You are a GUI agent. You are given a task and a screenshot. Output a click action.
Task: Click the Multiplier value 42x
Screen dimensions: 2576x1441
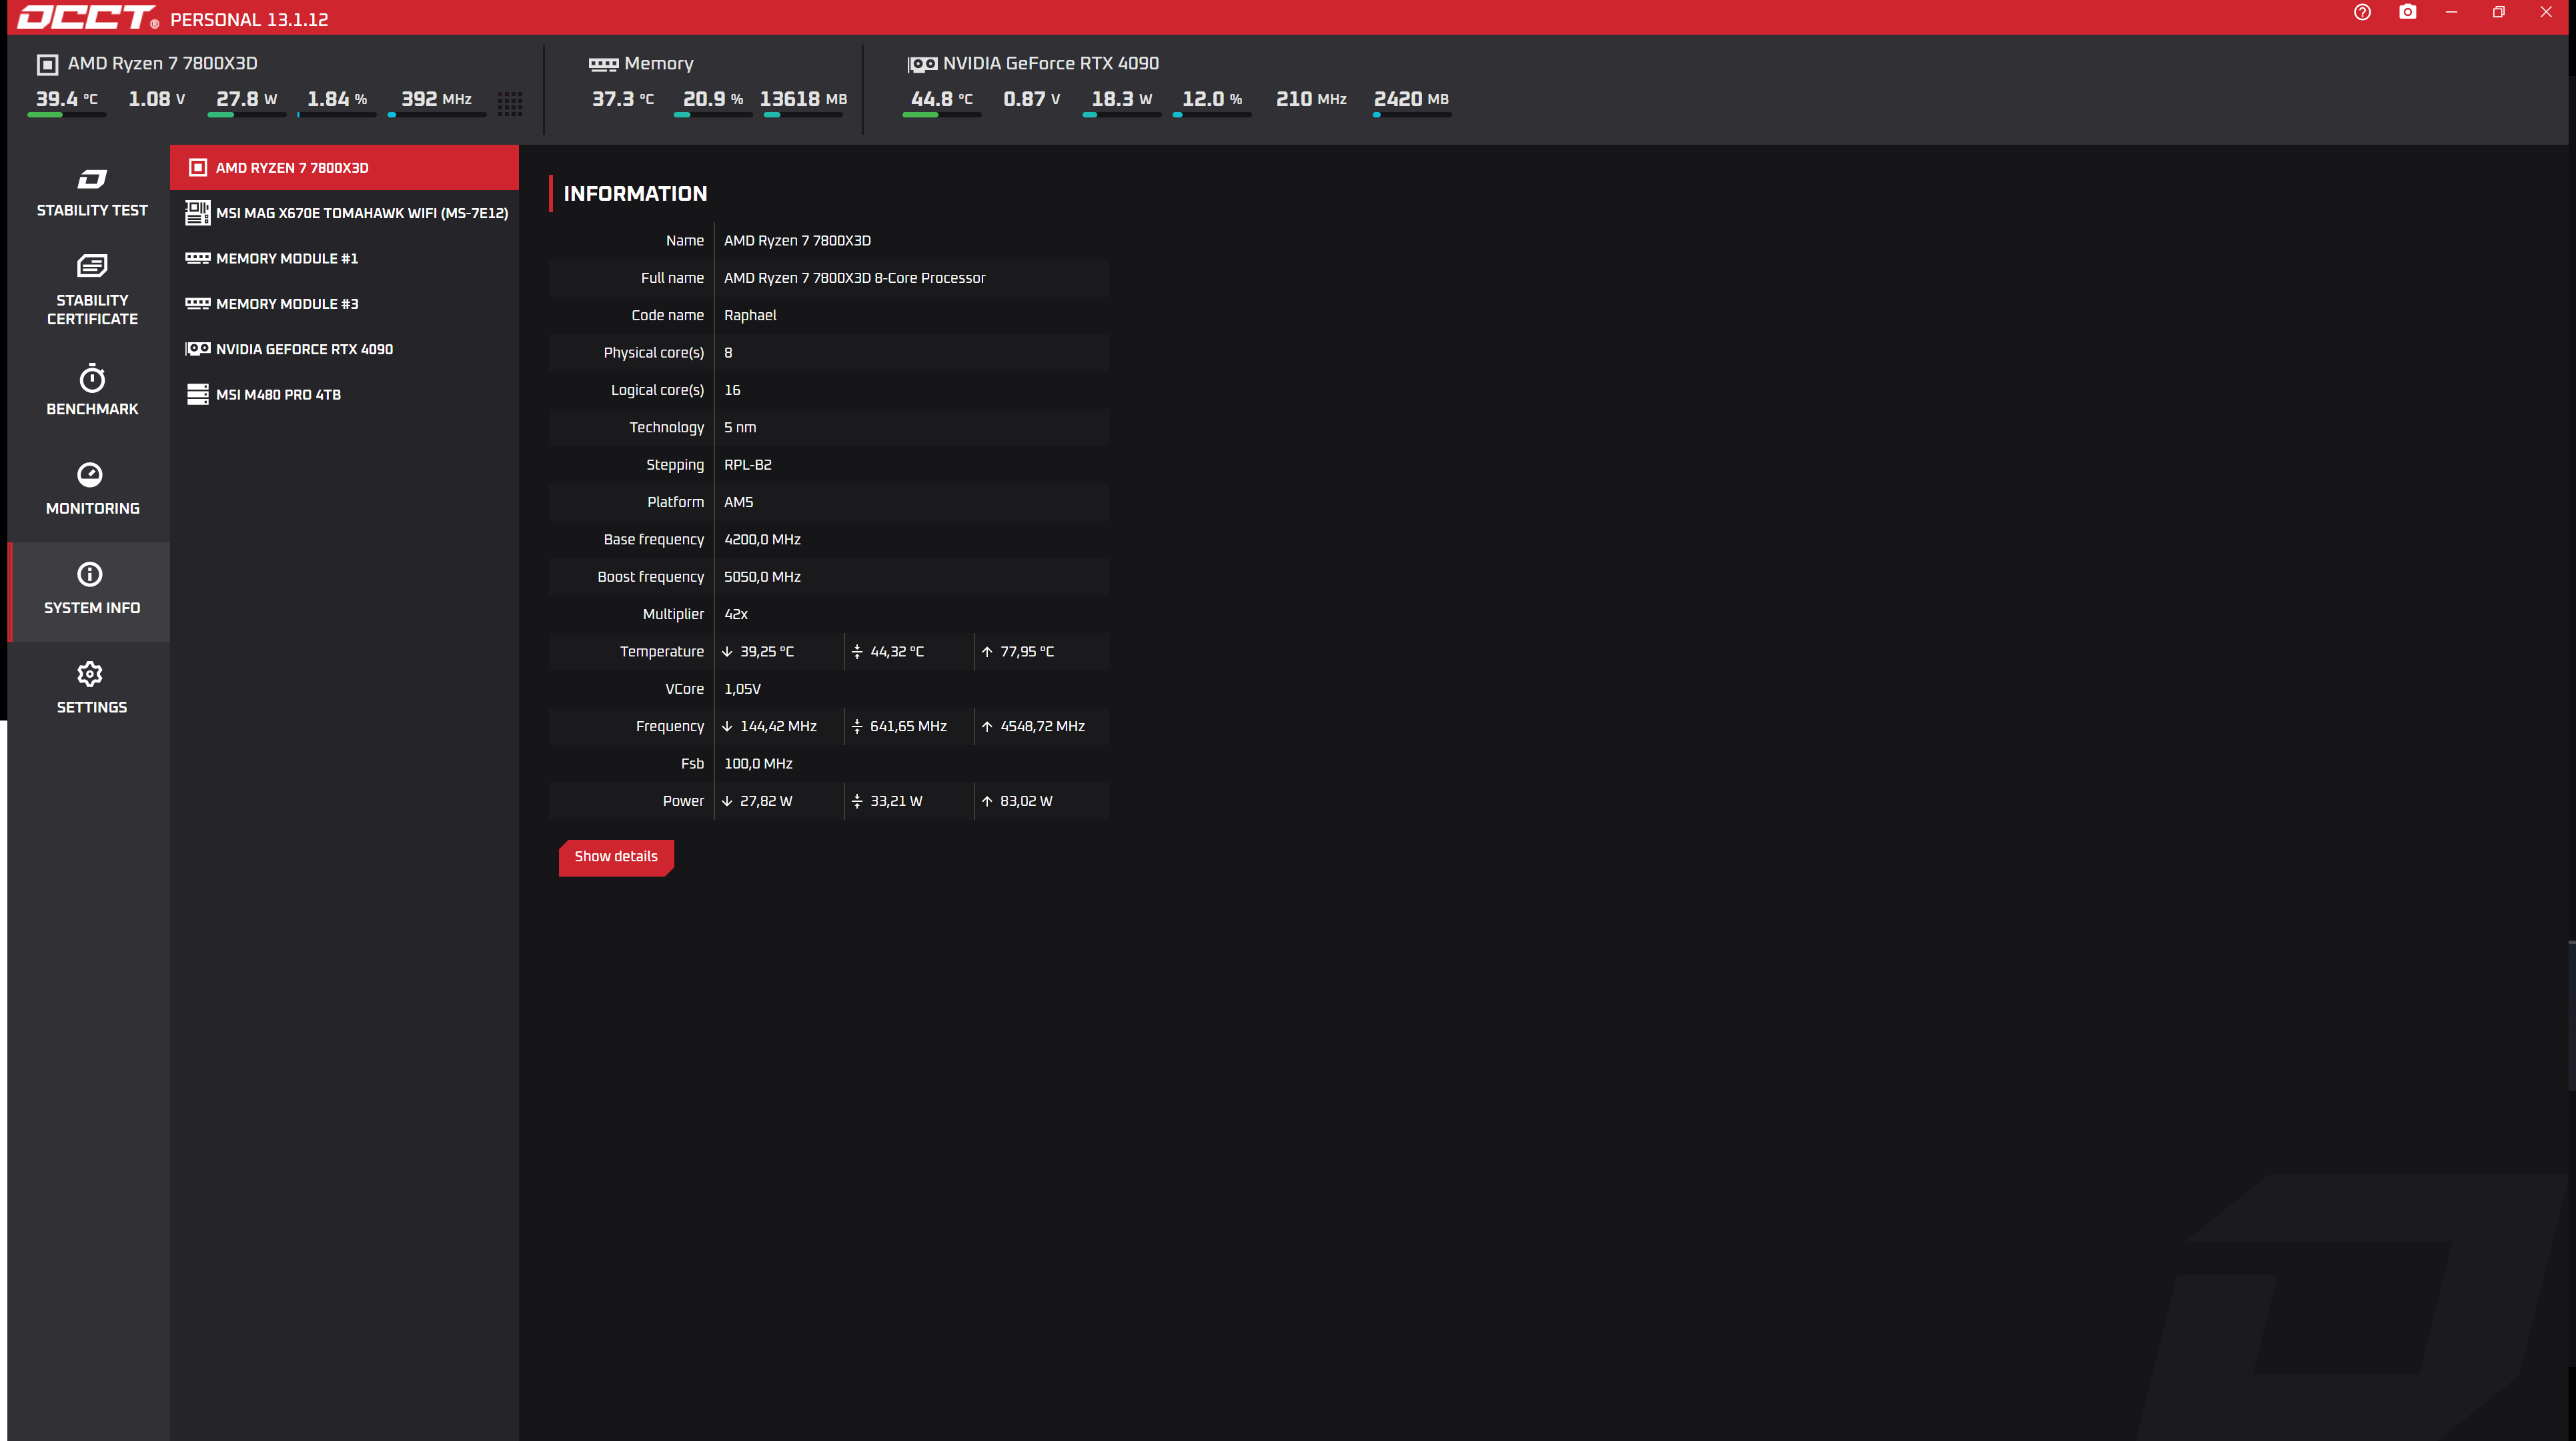(736, 614)
